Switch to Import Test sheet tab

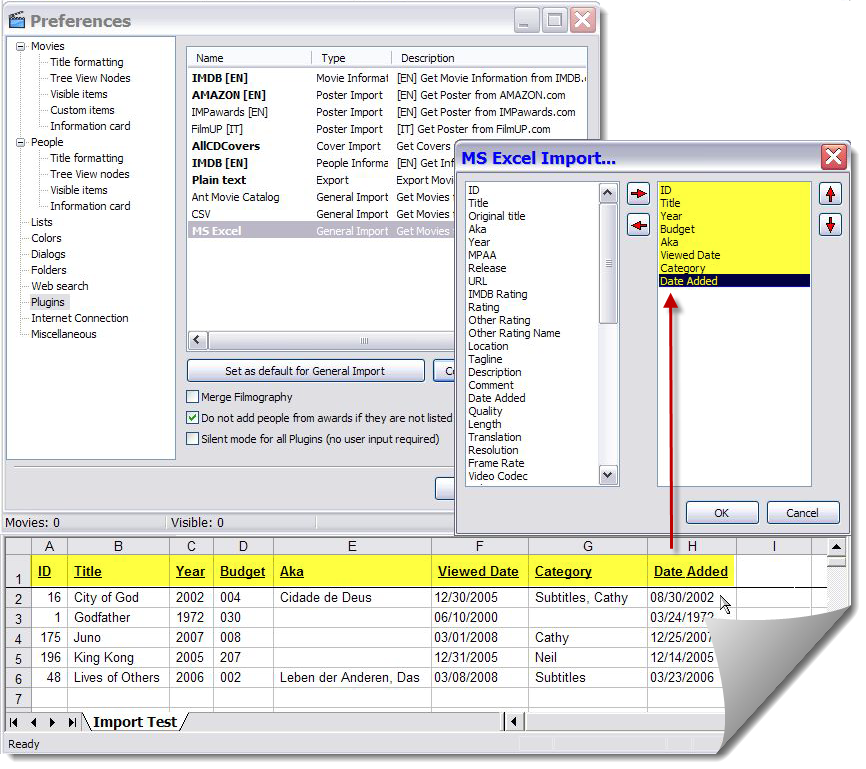tap(135, 722)
